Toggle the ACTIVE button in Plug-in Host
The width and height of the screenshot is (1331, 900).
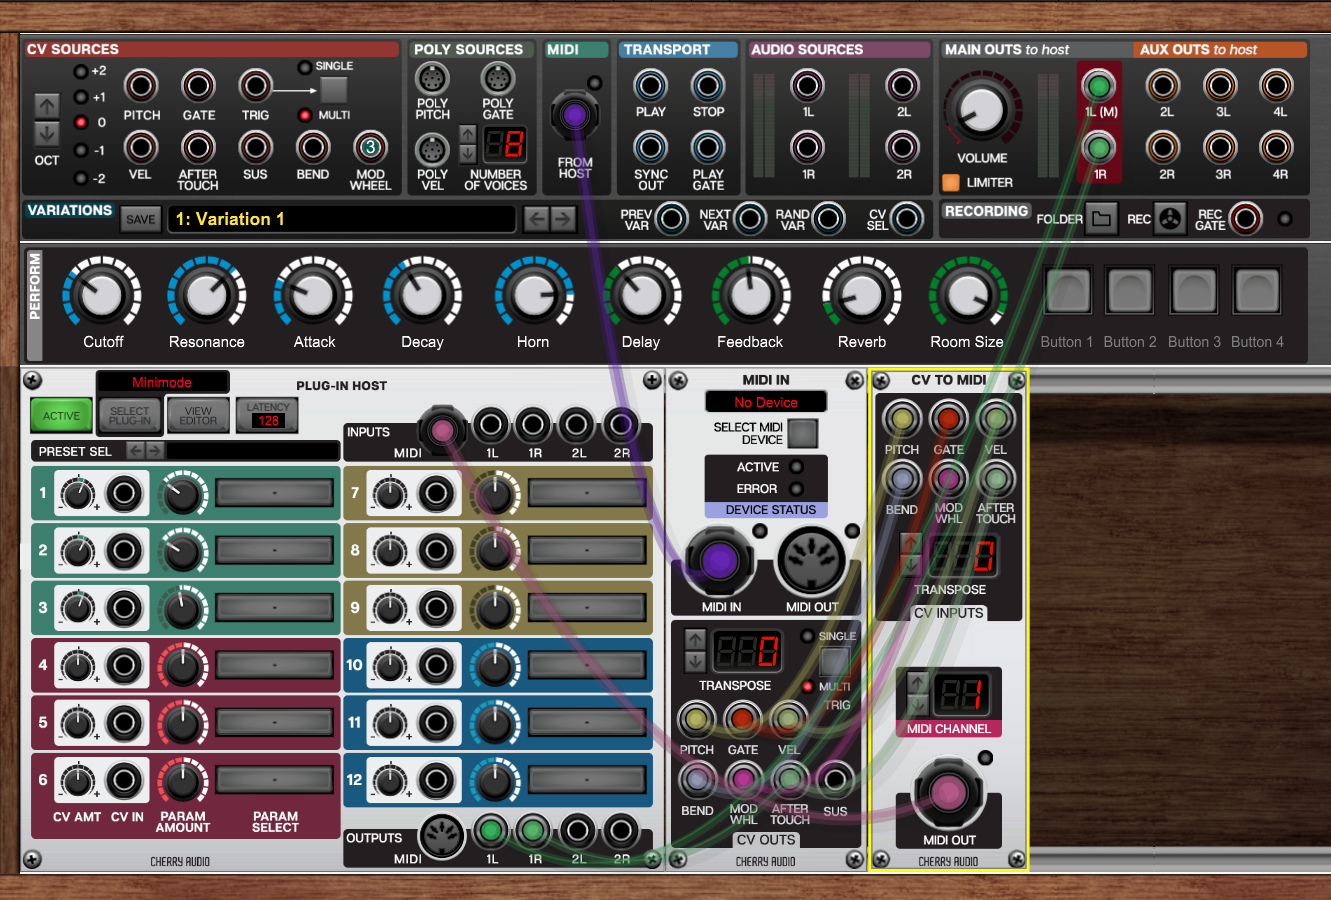tap(61, 416)
